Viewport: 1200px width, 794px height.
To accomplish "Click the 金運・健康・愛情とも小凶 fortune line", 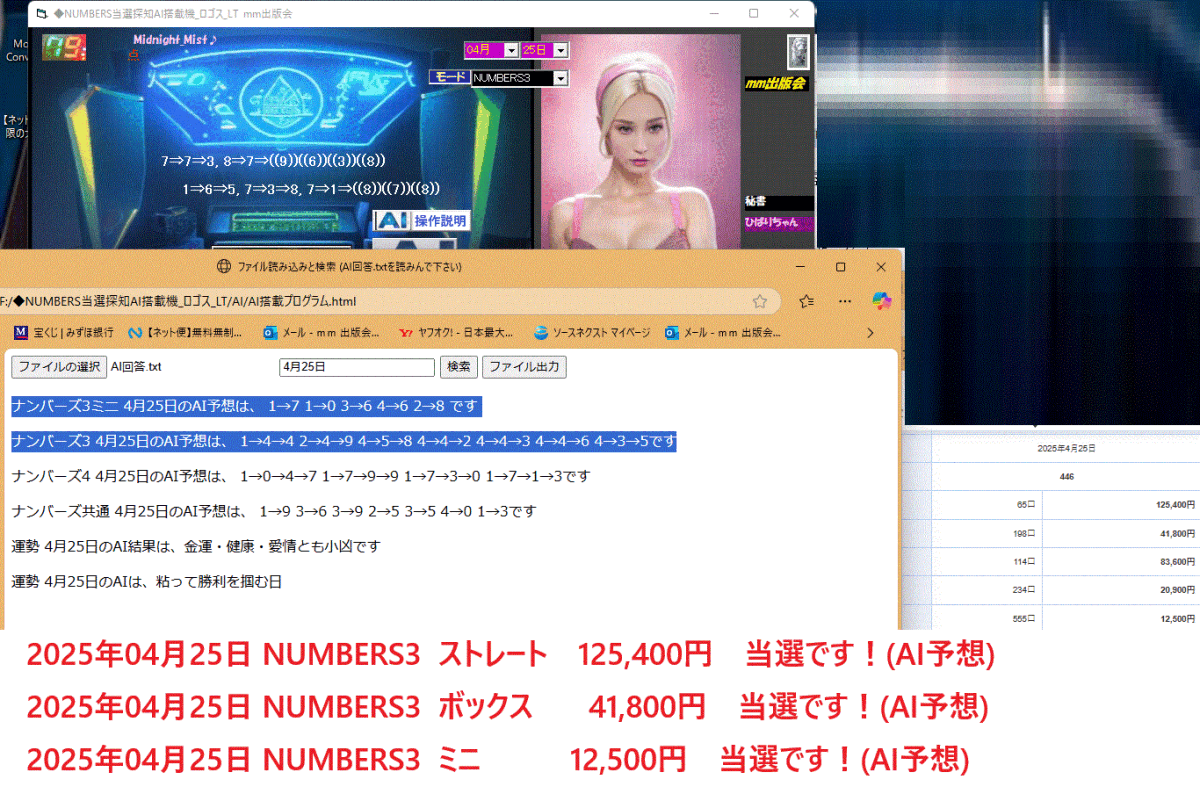I will click(196, 546).
